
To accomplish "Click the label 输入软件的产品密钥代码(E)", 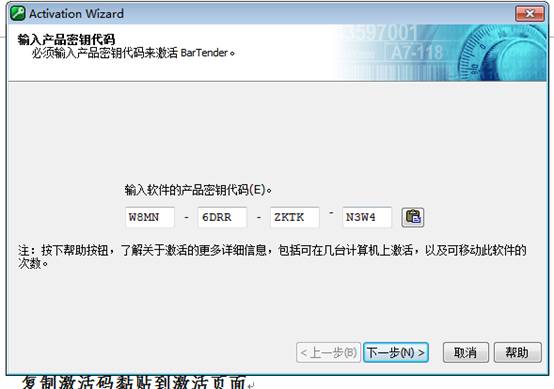I will coord(198,190).
